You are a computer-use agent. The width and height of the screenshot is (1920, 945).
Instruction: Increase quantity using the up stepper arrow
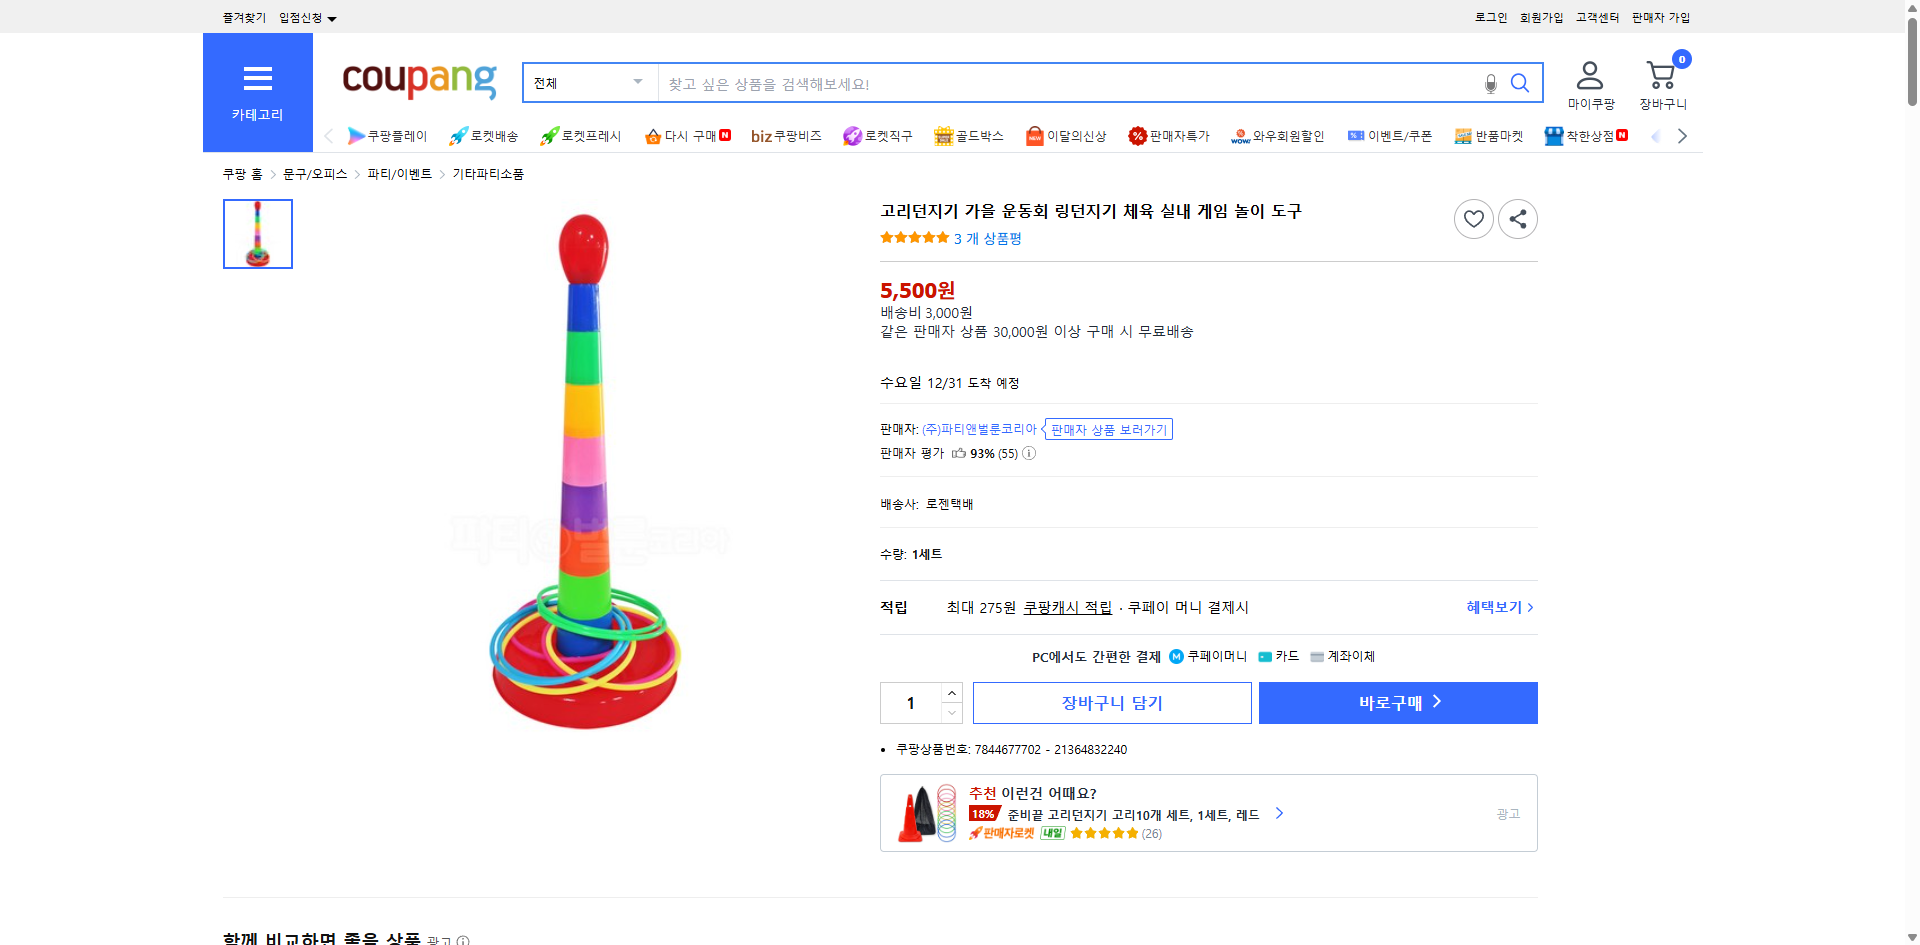pyautogui.click(x=950, y=692)
